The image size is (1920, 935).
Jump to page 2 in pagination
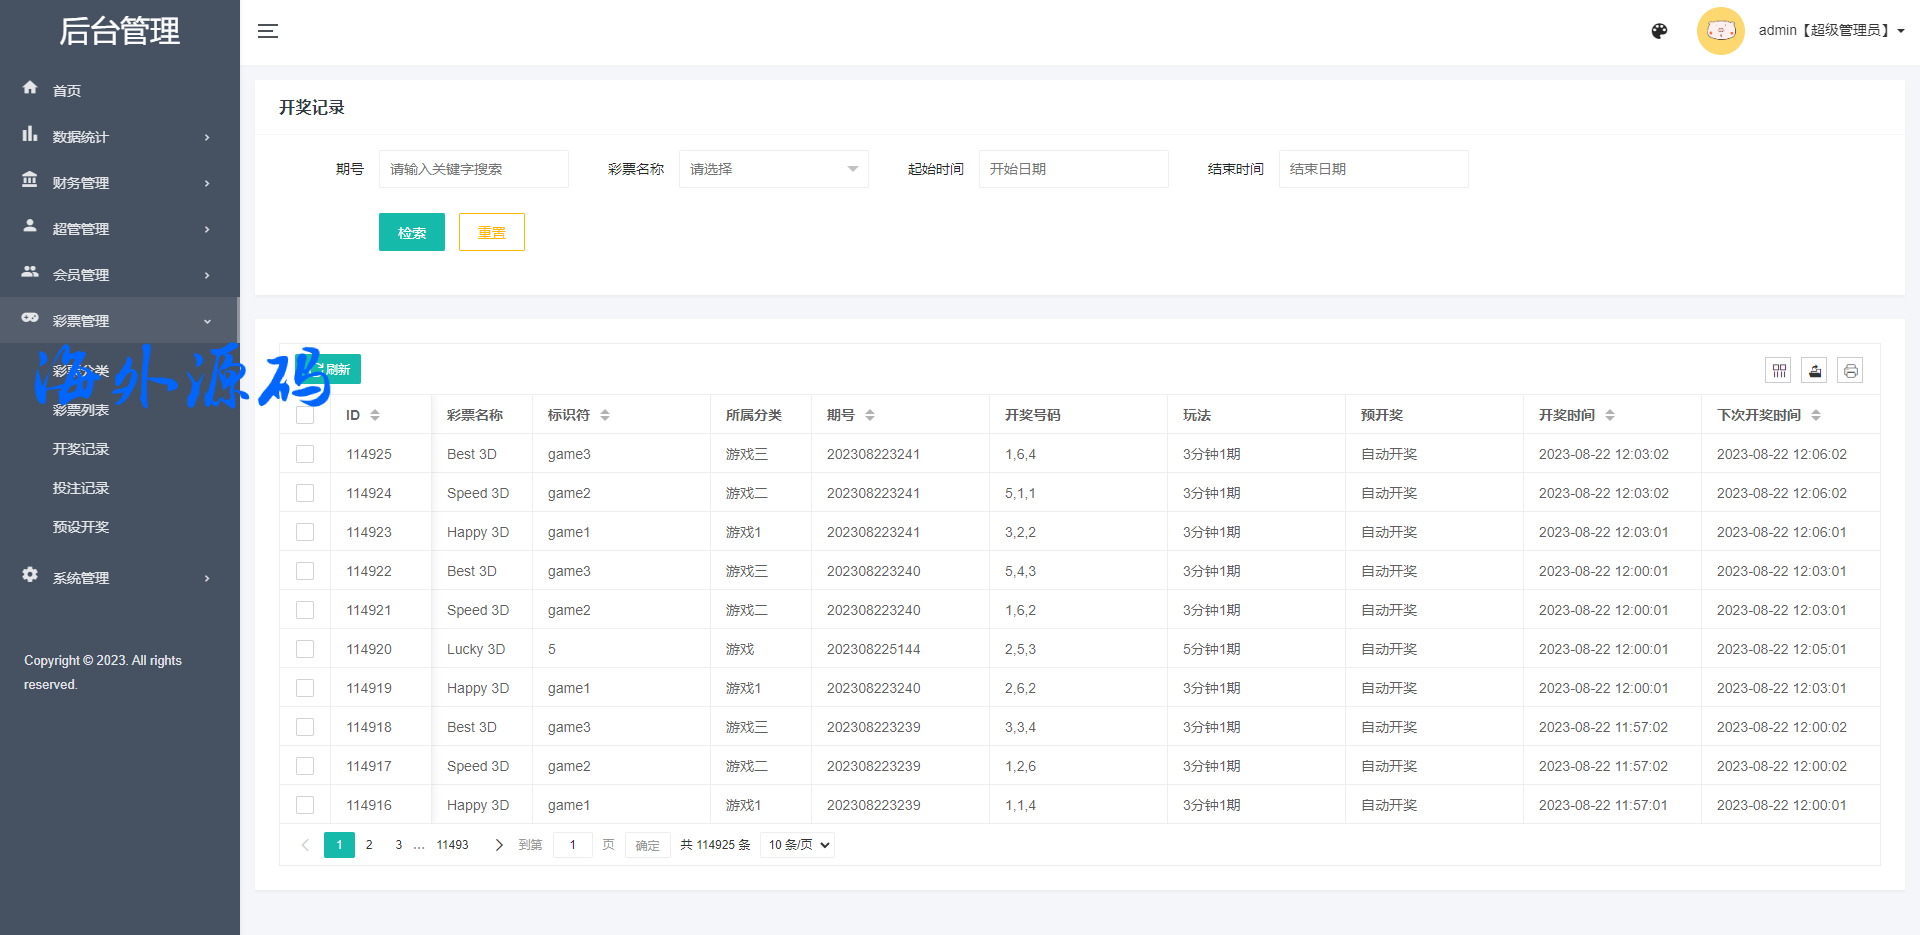(x=369, y=845)
